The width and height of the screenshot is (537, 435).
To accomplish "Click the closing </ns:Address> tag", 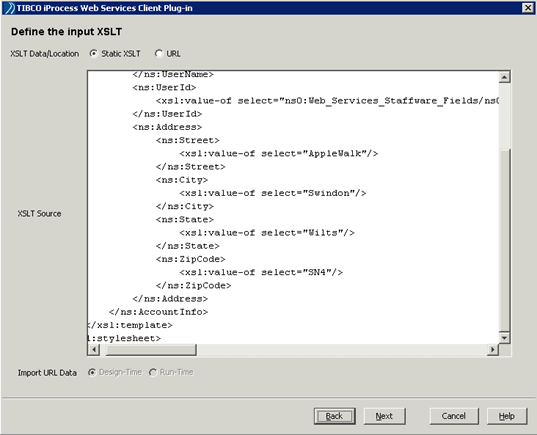I will 170,299.
